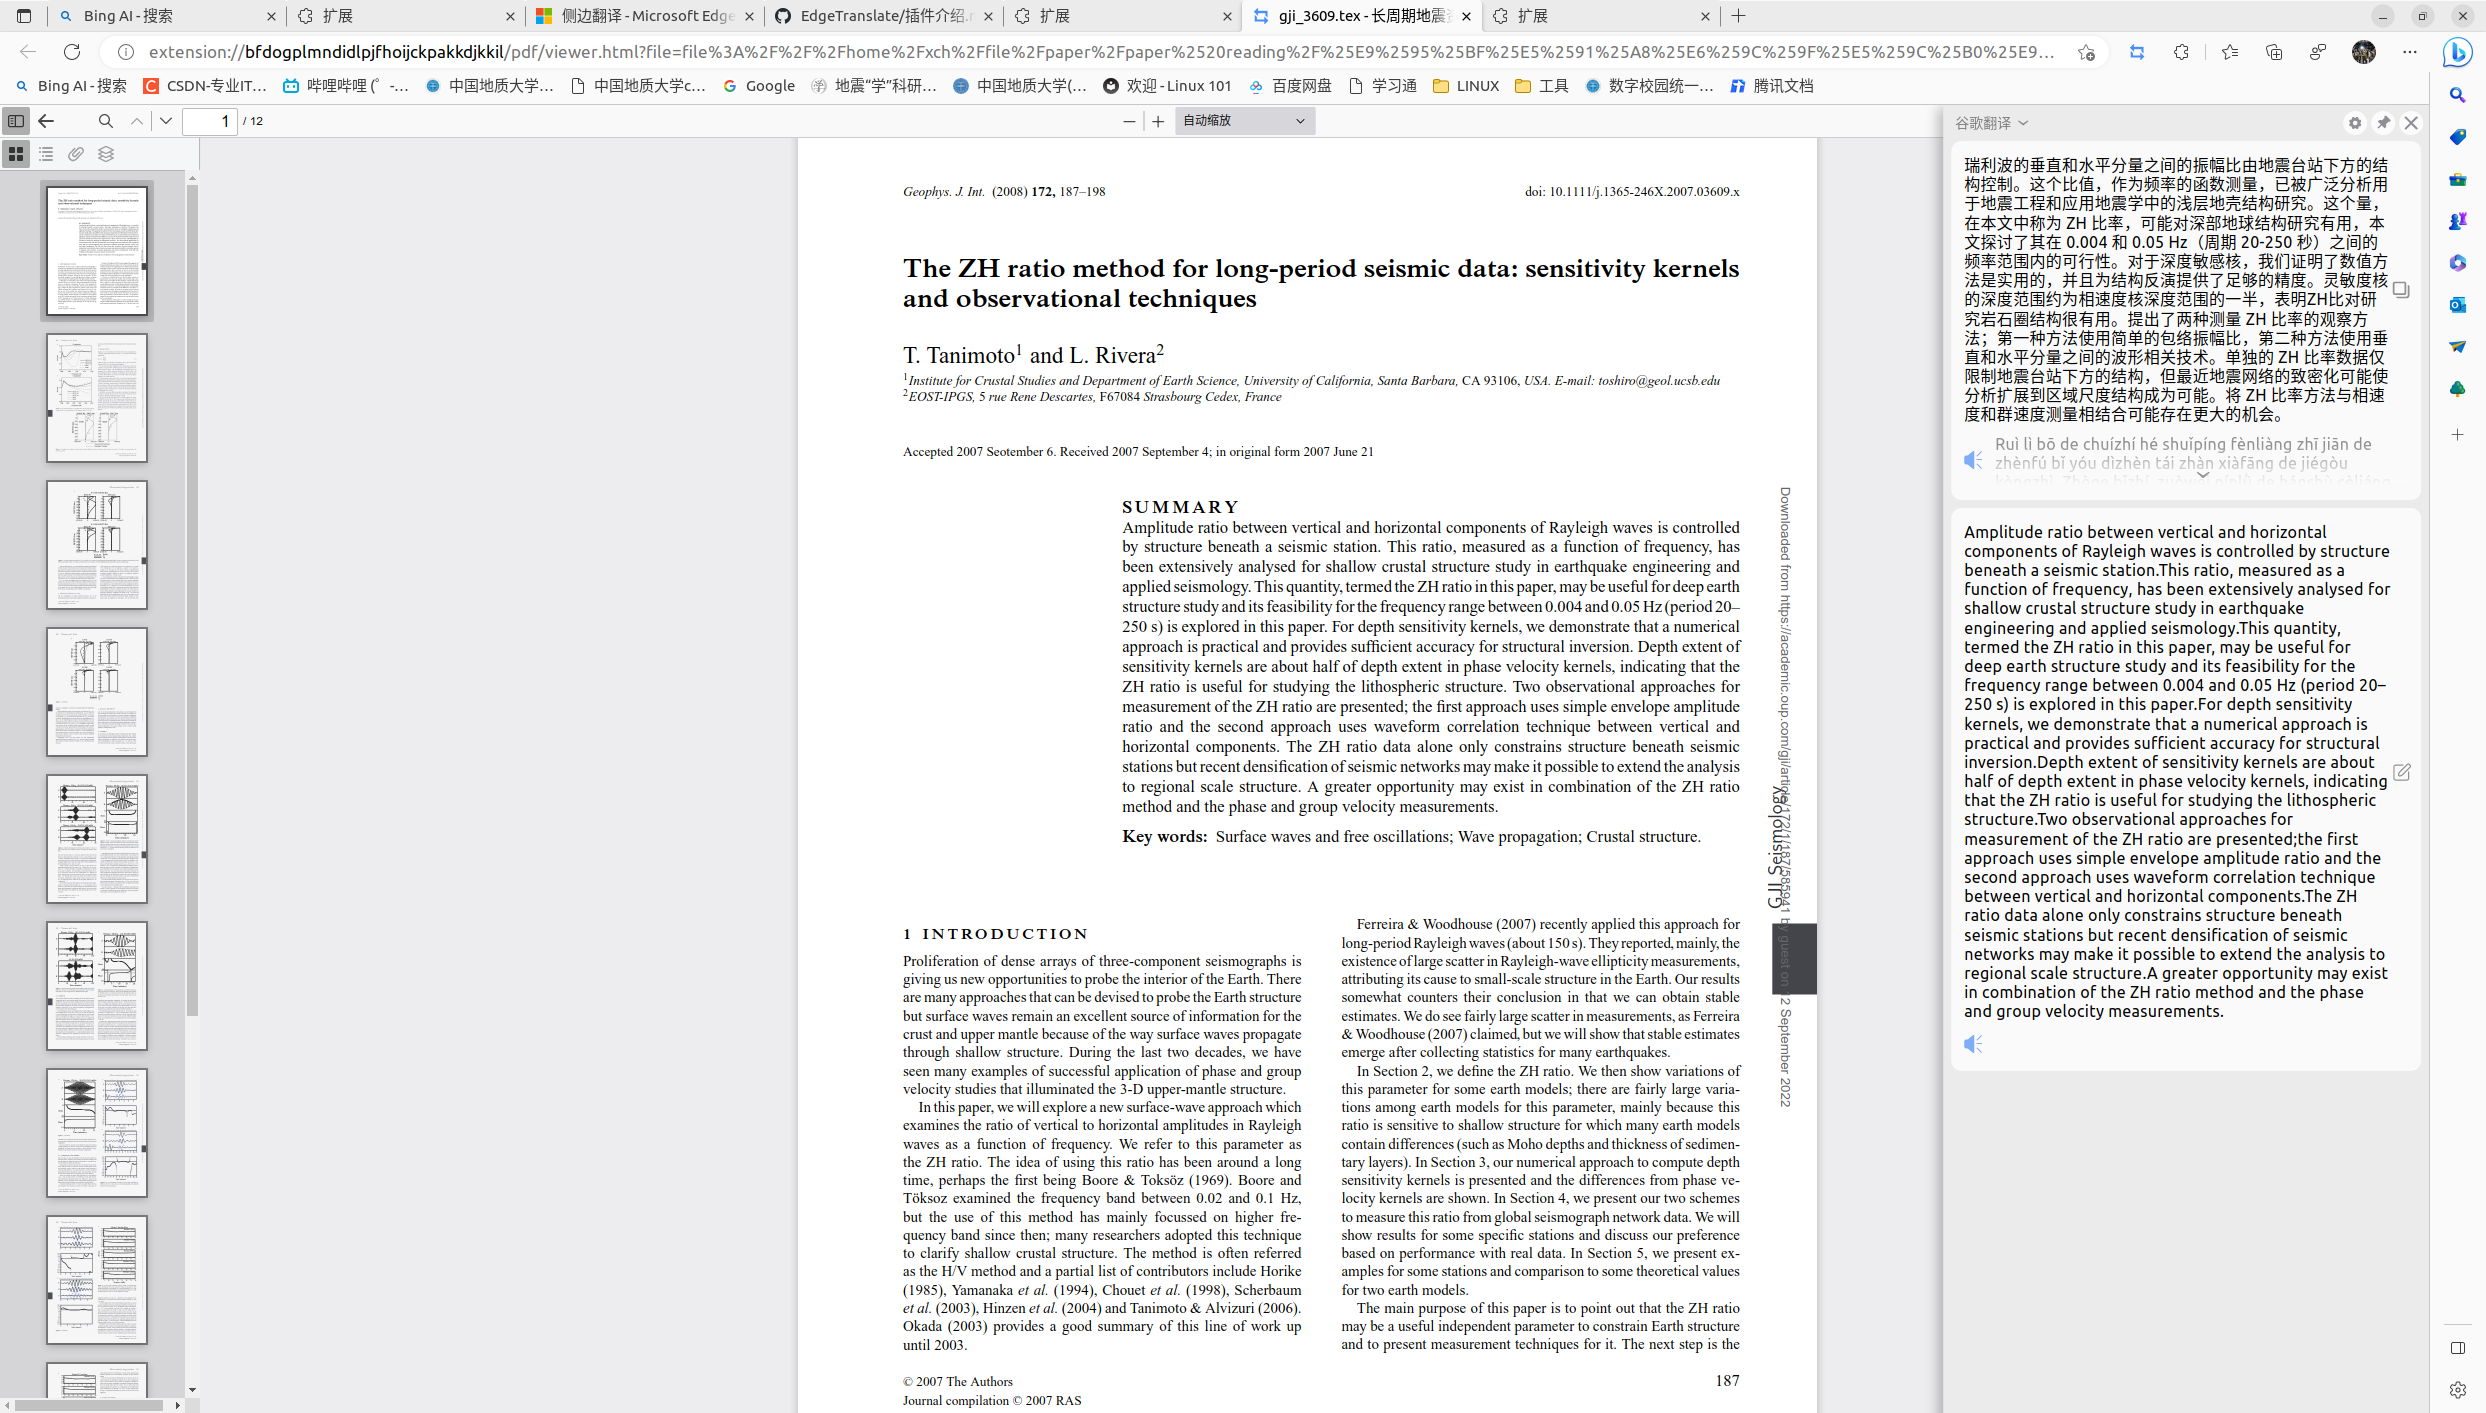Open the 腾讯文档 bookmark
This screenshot has width=2486, height=1413.
[1772, 86]
